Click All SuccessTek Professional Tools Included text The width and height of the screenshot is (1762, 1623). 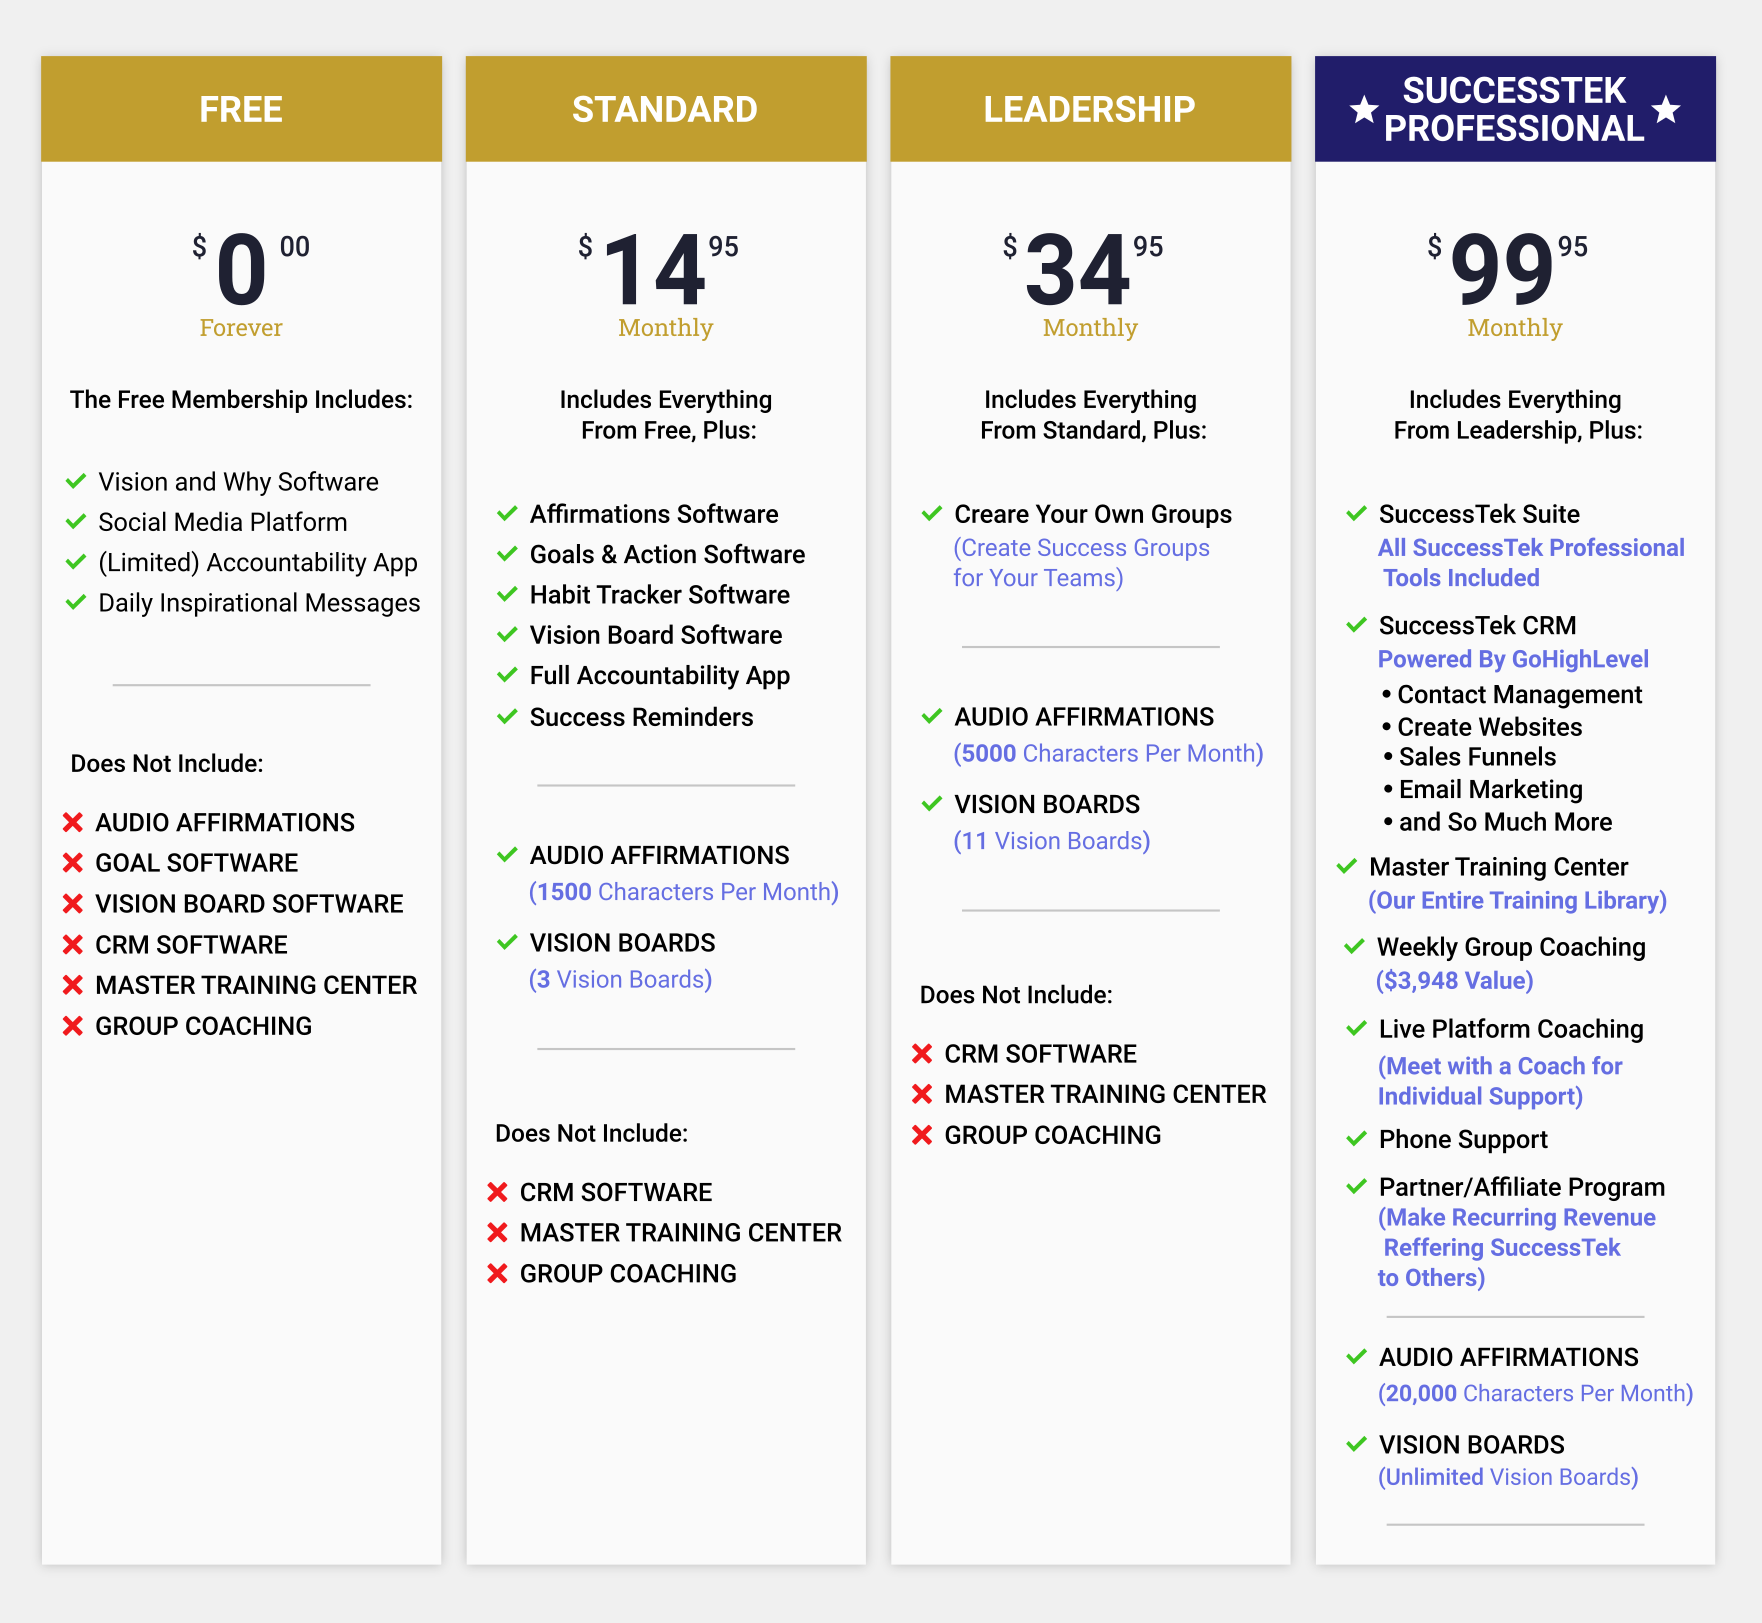click(x=1530, y=562)
